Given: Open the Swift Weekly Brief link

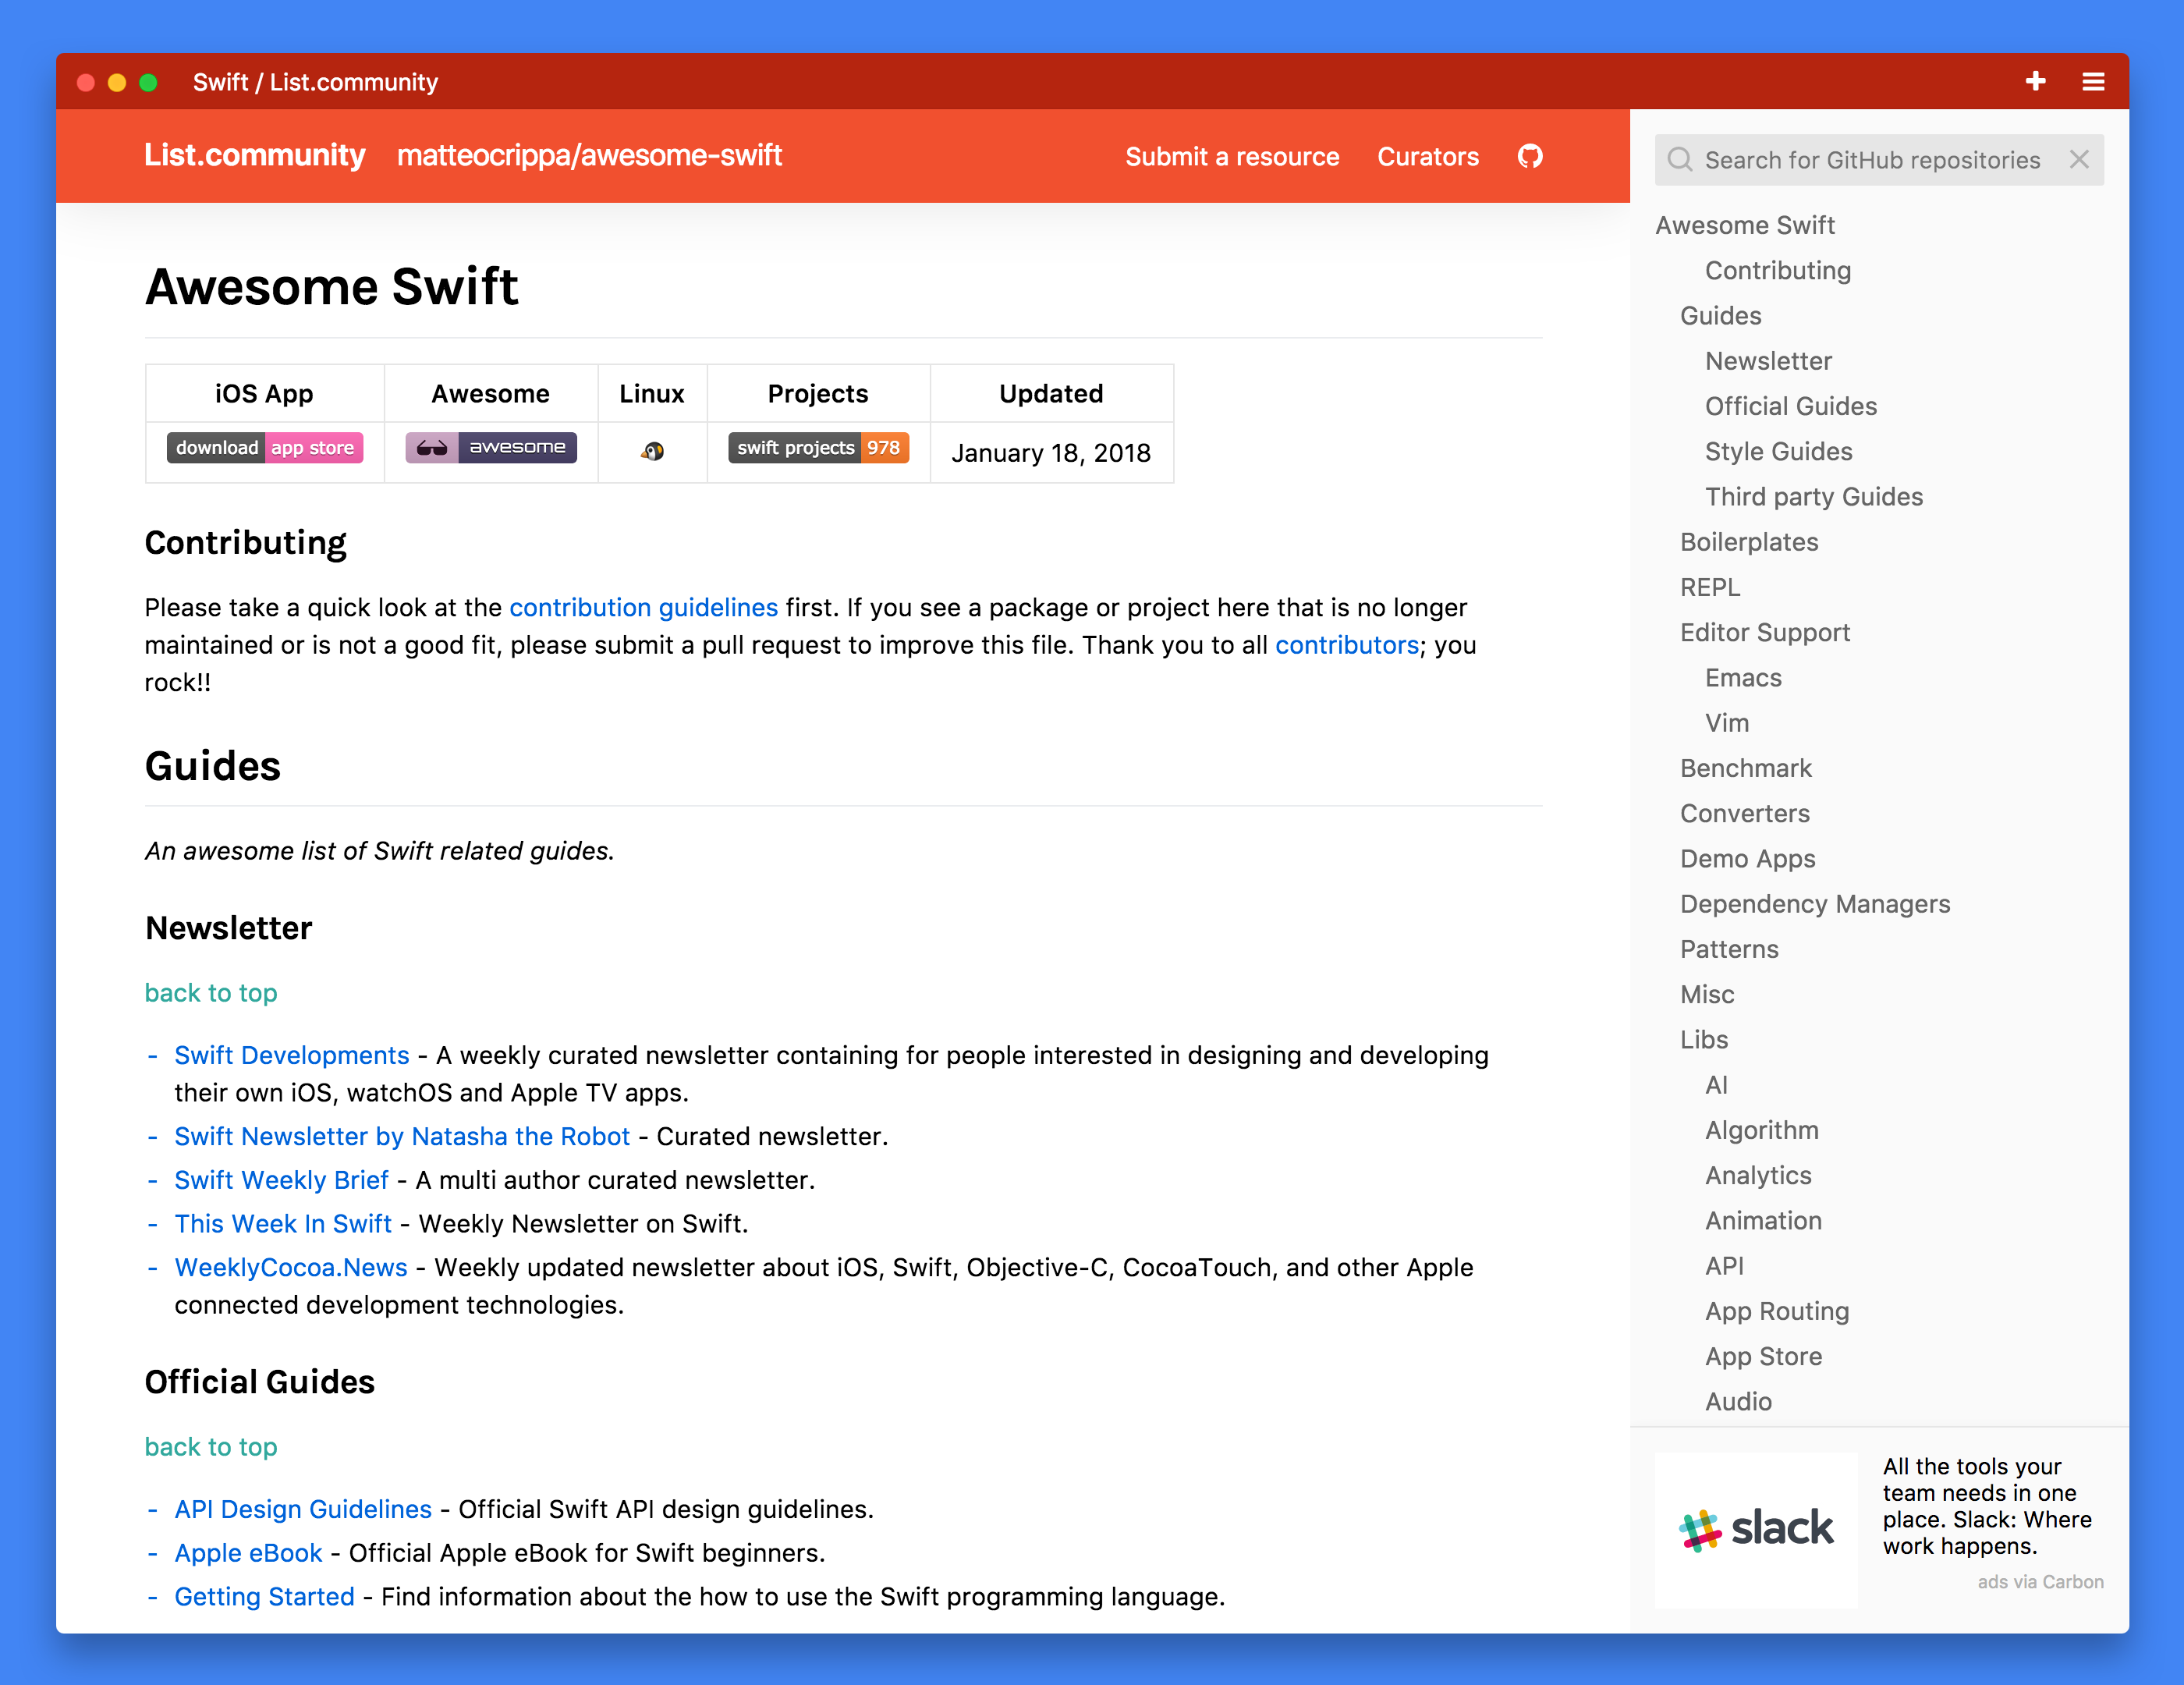Looking at the screenshot, I should [281, 1180].
